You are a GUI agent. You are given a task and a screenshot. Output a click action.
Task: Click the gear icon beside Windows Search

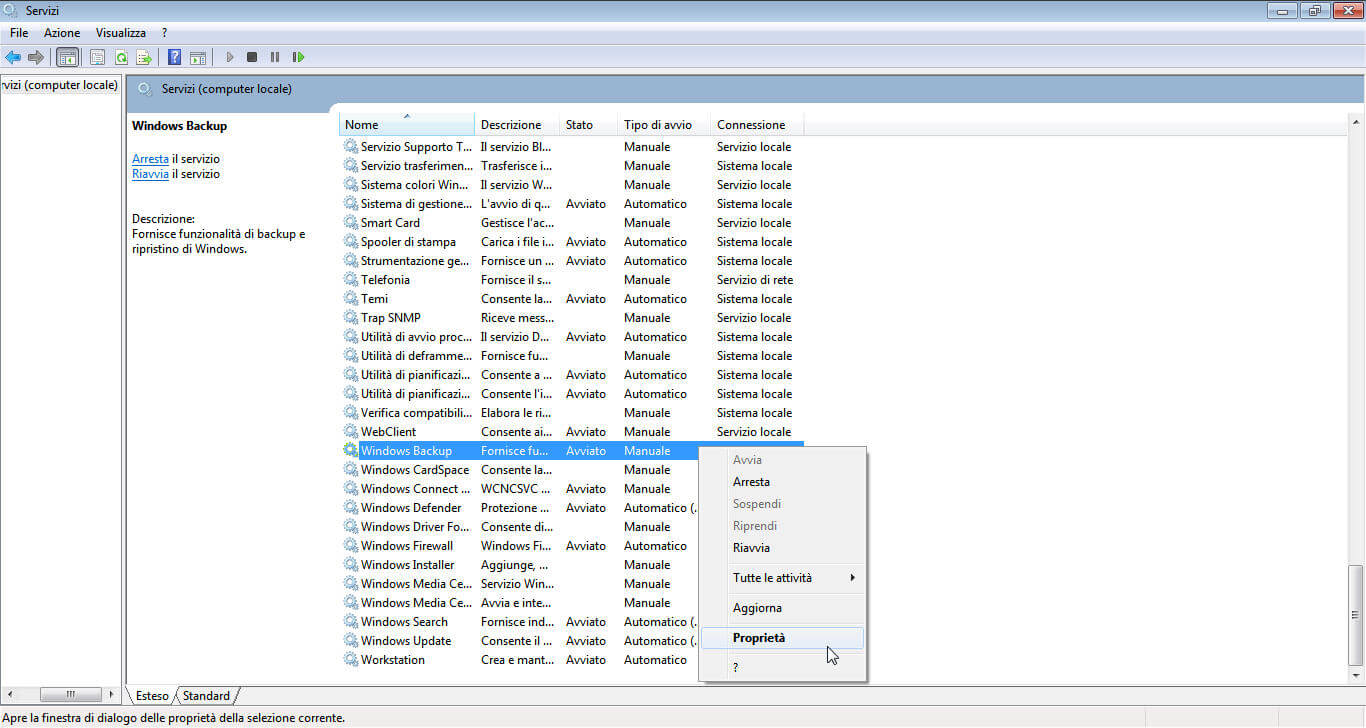click(351, 622)
